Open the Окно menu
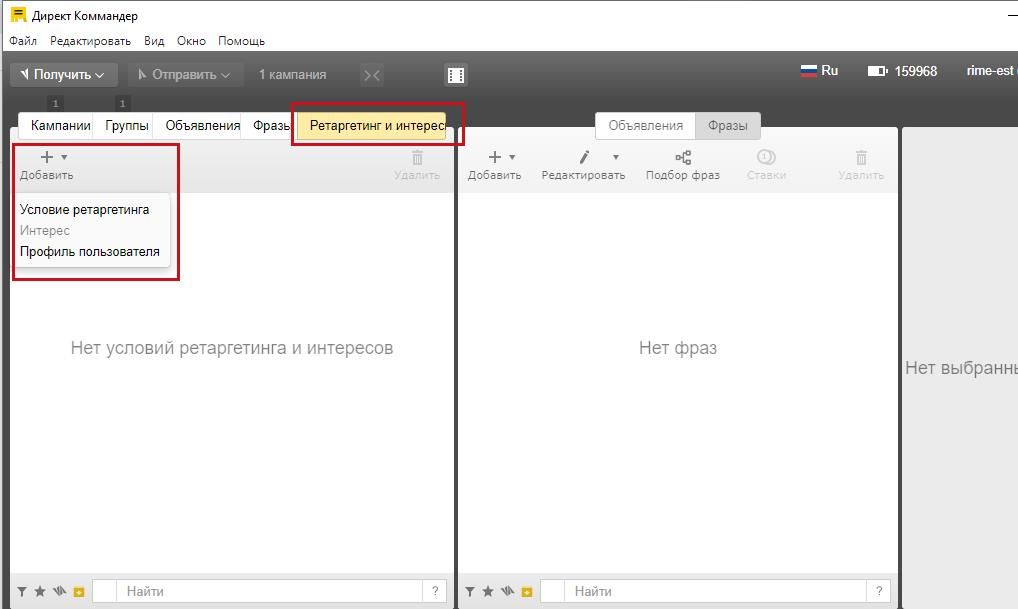The width and height of the screenshot is (1018, 609). click(x=191, y=41)
